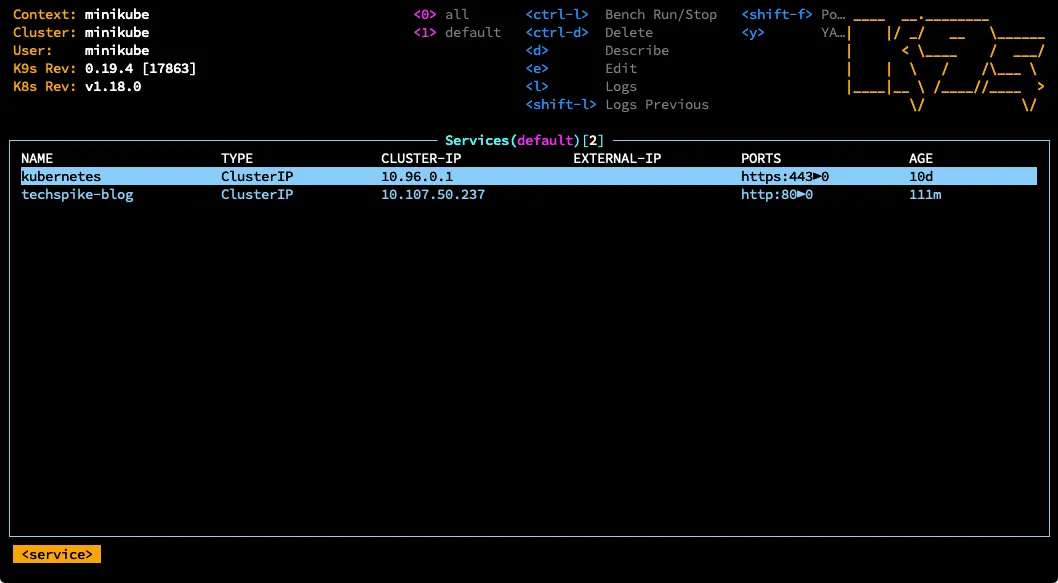Viewport: 1058px width, 583px height.
Task: Click the <e> Edit shortcut hint
Action: 581,68
